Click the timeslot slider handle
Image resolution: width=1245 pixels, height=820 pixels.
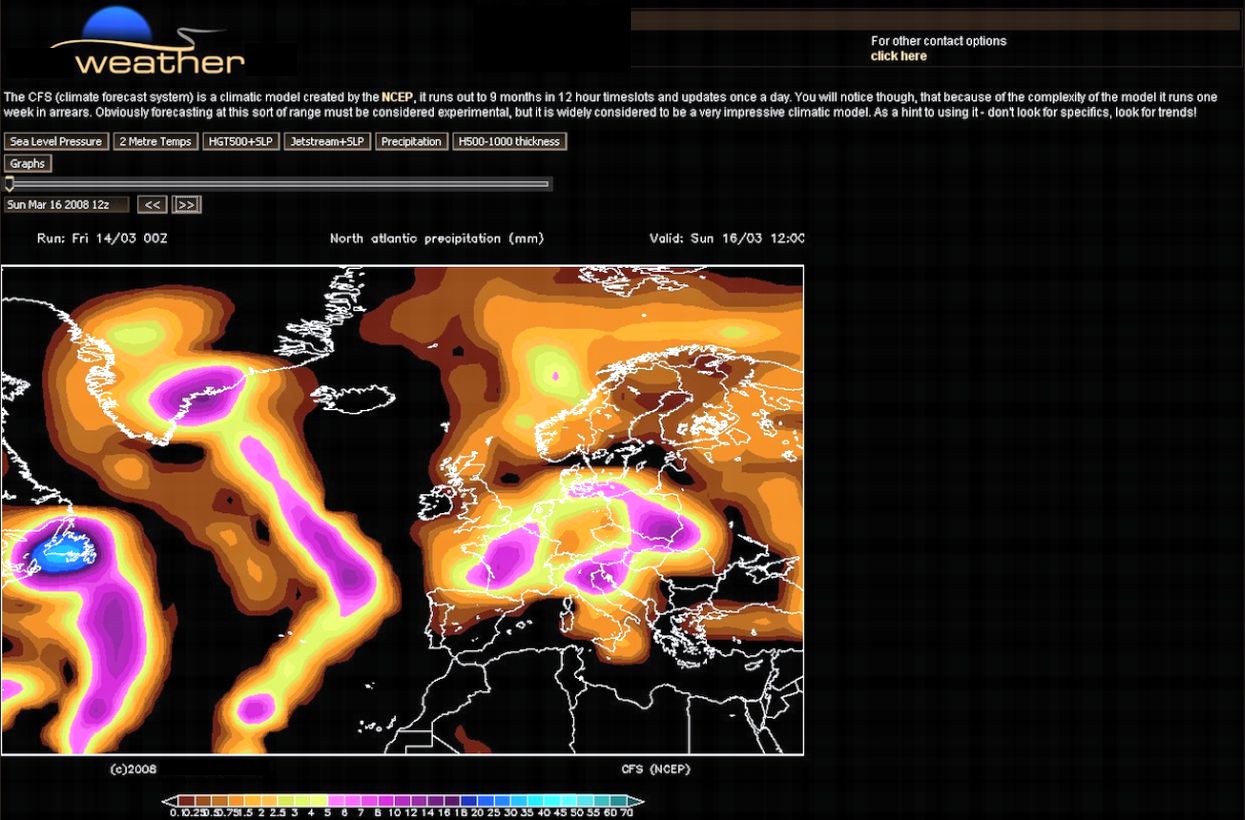point(10,184)
